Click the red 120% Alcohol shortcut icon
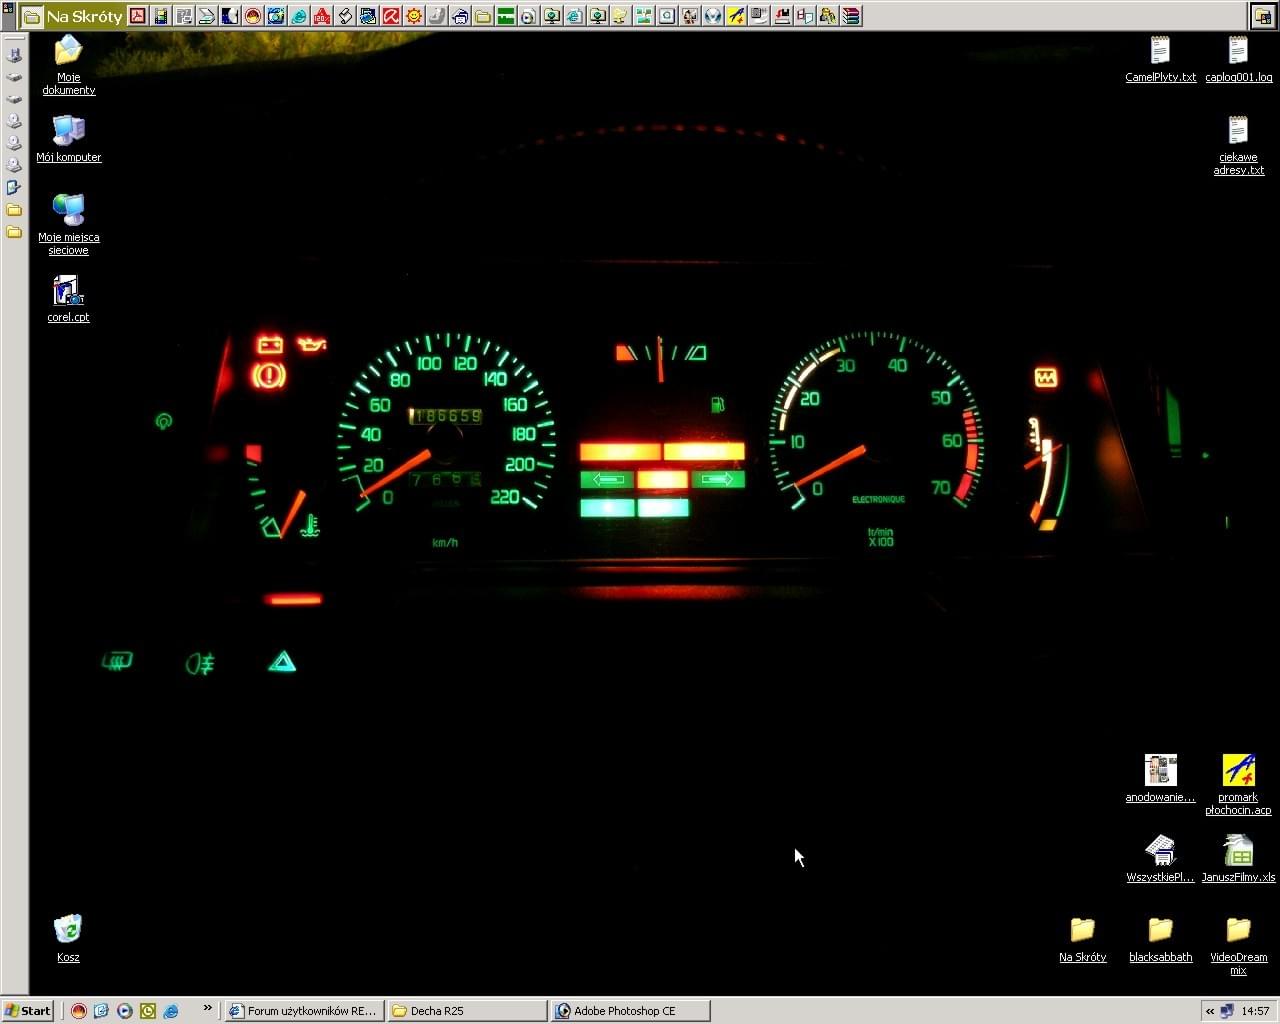1280x1024 pixels. [x=324, y=16]
